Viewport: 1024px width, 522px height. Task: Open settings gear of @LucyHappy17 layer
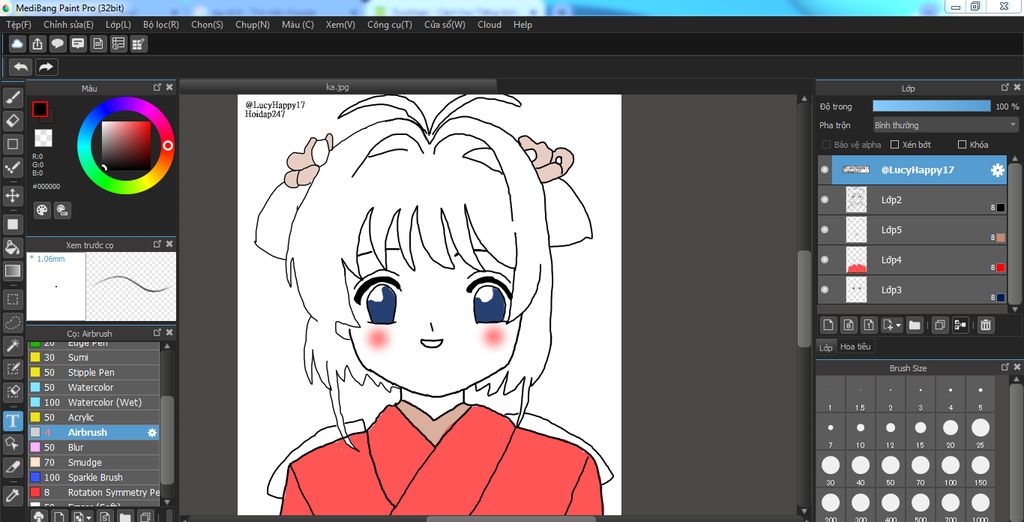(x=997, y=170)
